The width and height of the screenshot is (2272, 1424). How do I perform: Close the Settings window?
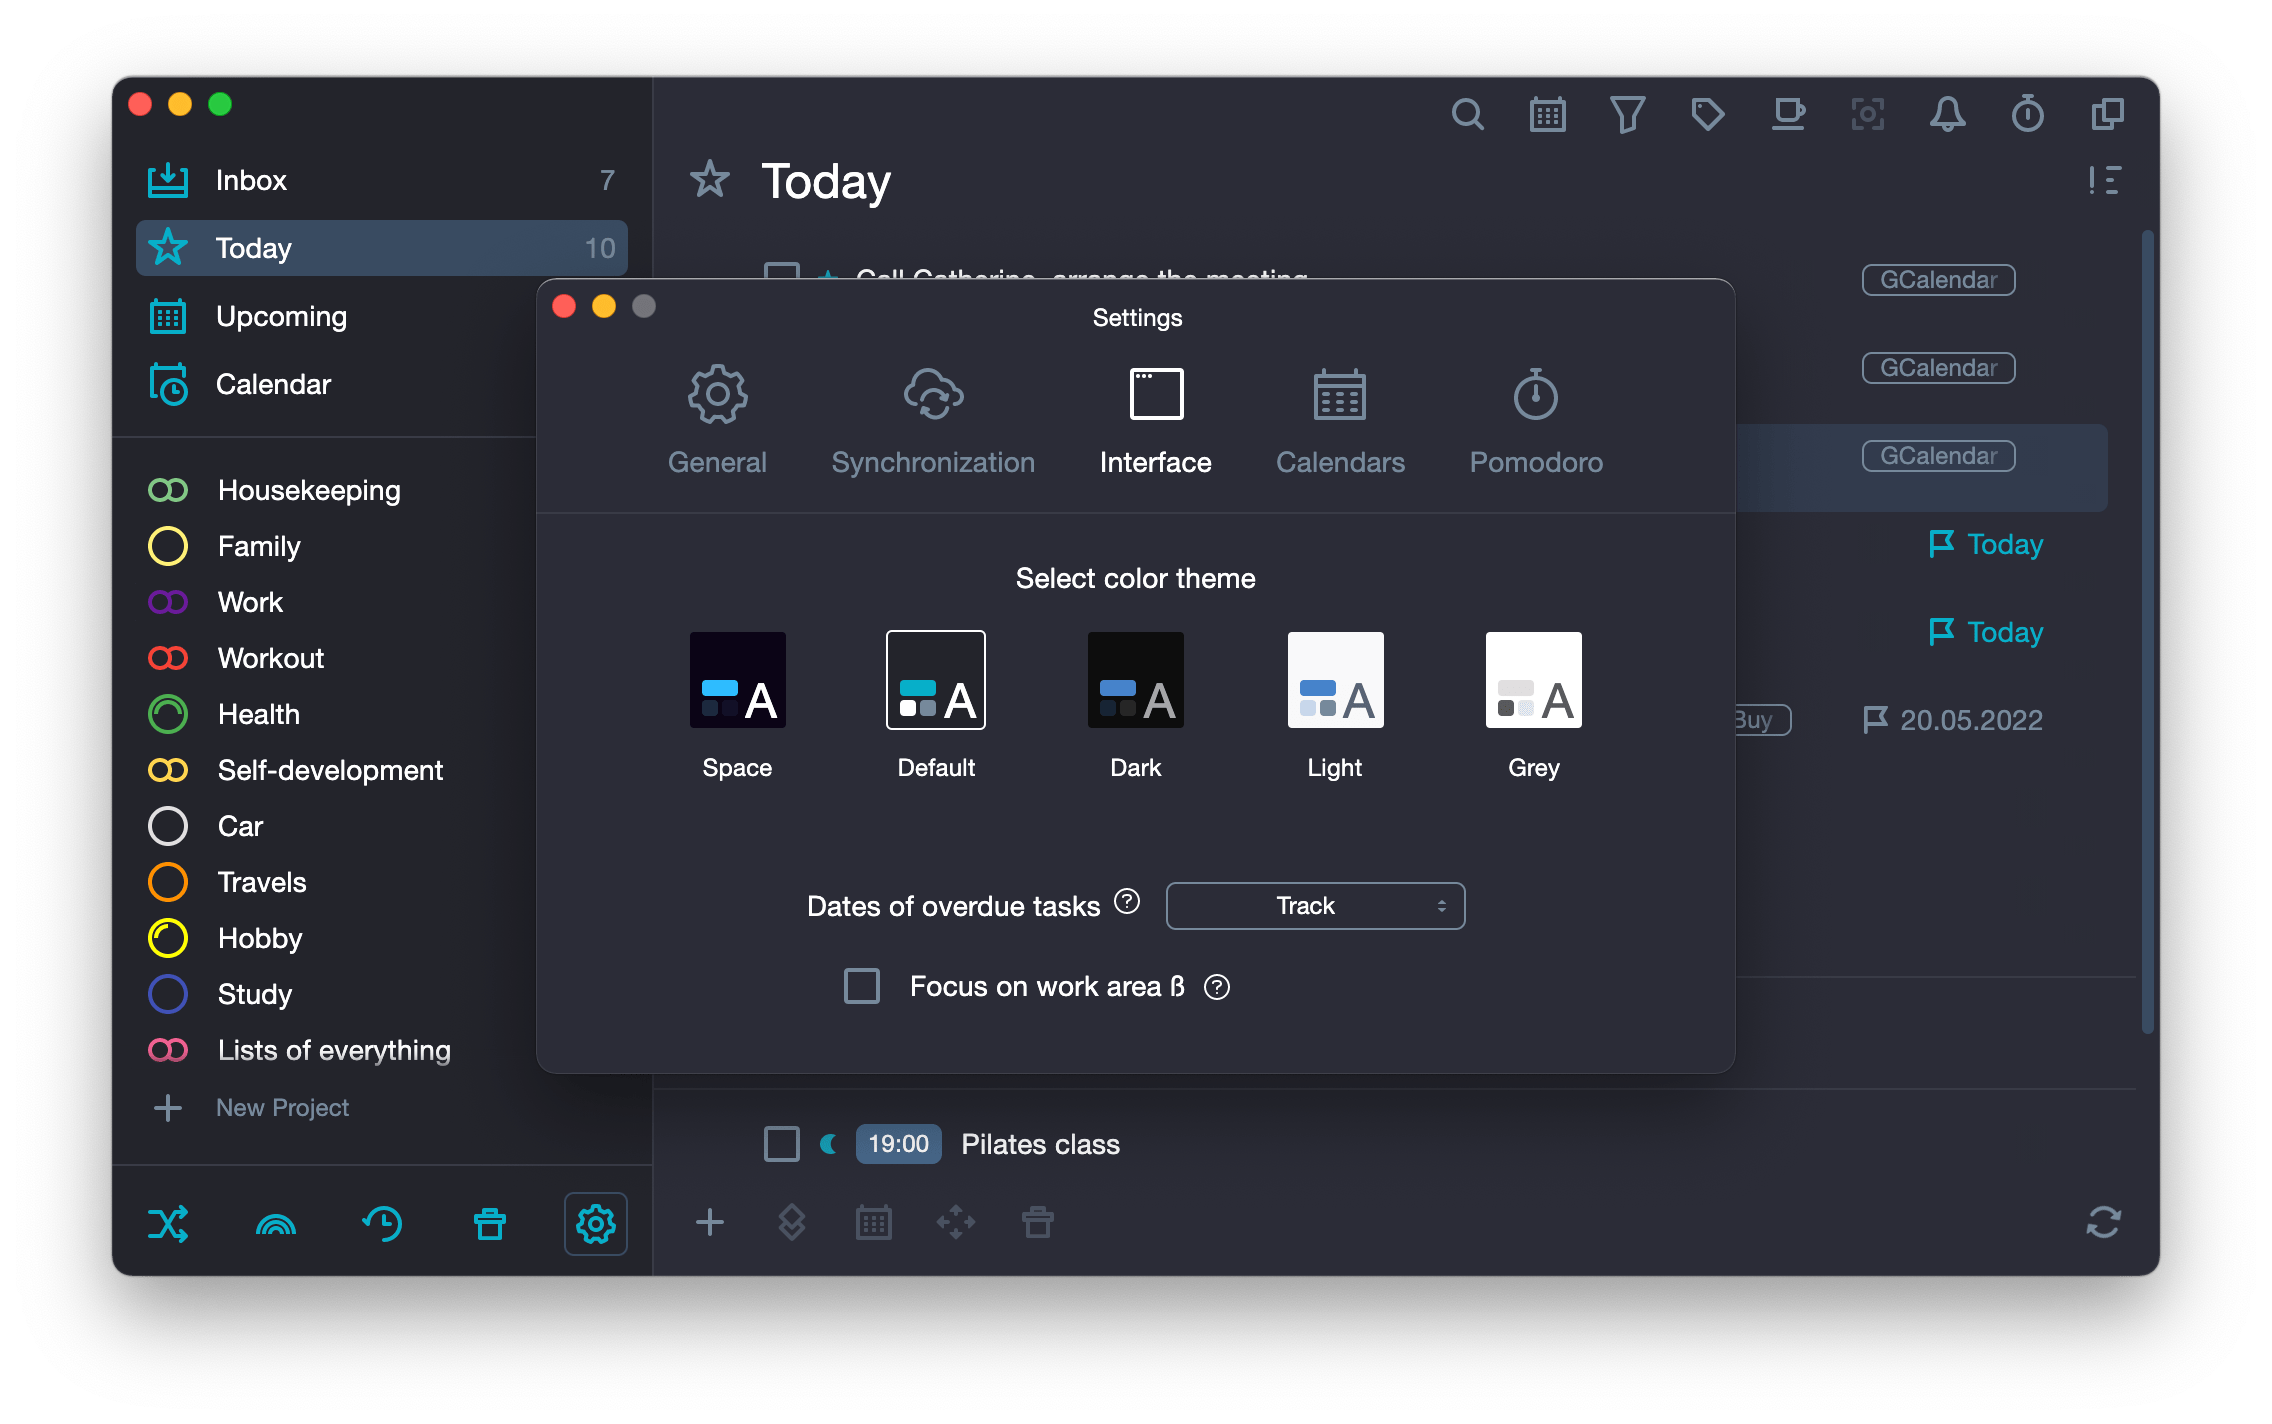tap(564, 306)
